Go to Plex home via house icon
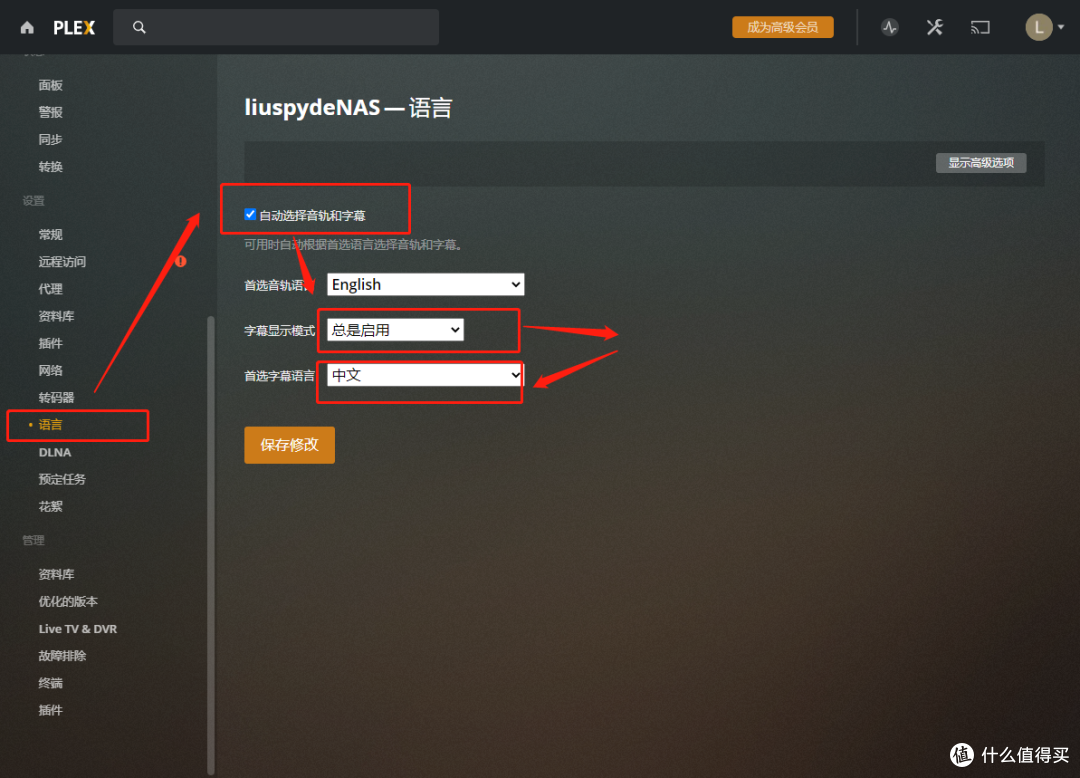 coord(27,28)
